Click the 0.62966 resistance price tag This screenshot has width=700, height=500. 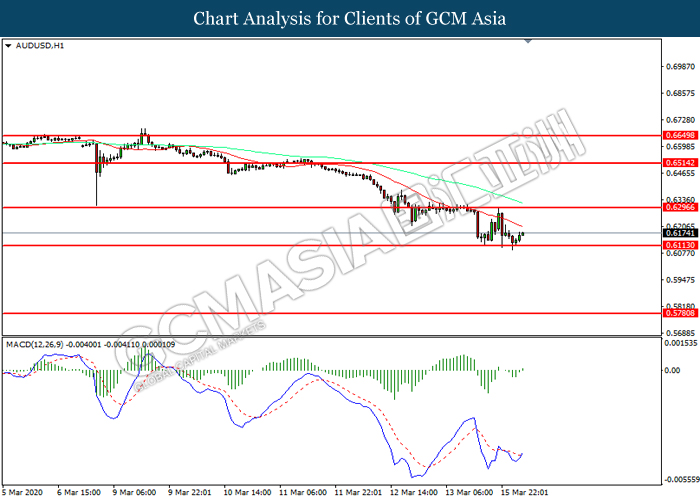point(679,208)
